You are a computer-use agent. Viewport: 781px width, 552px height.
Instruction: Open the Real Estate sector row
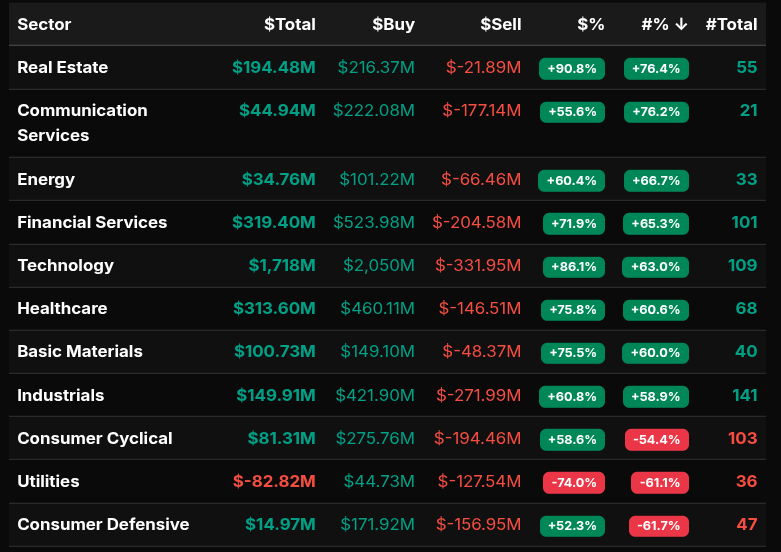pyautogui.click(x=63, y=68)
